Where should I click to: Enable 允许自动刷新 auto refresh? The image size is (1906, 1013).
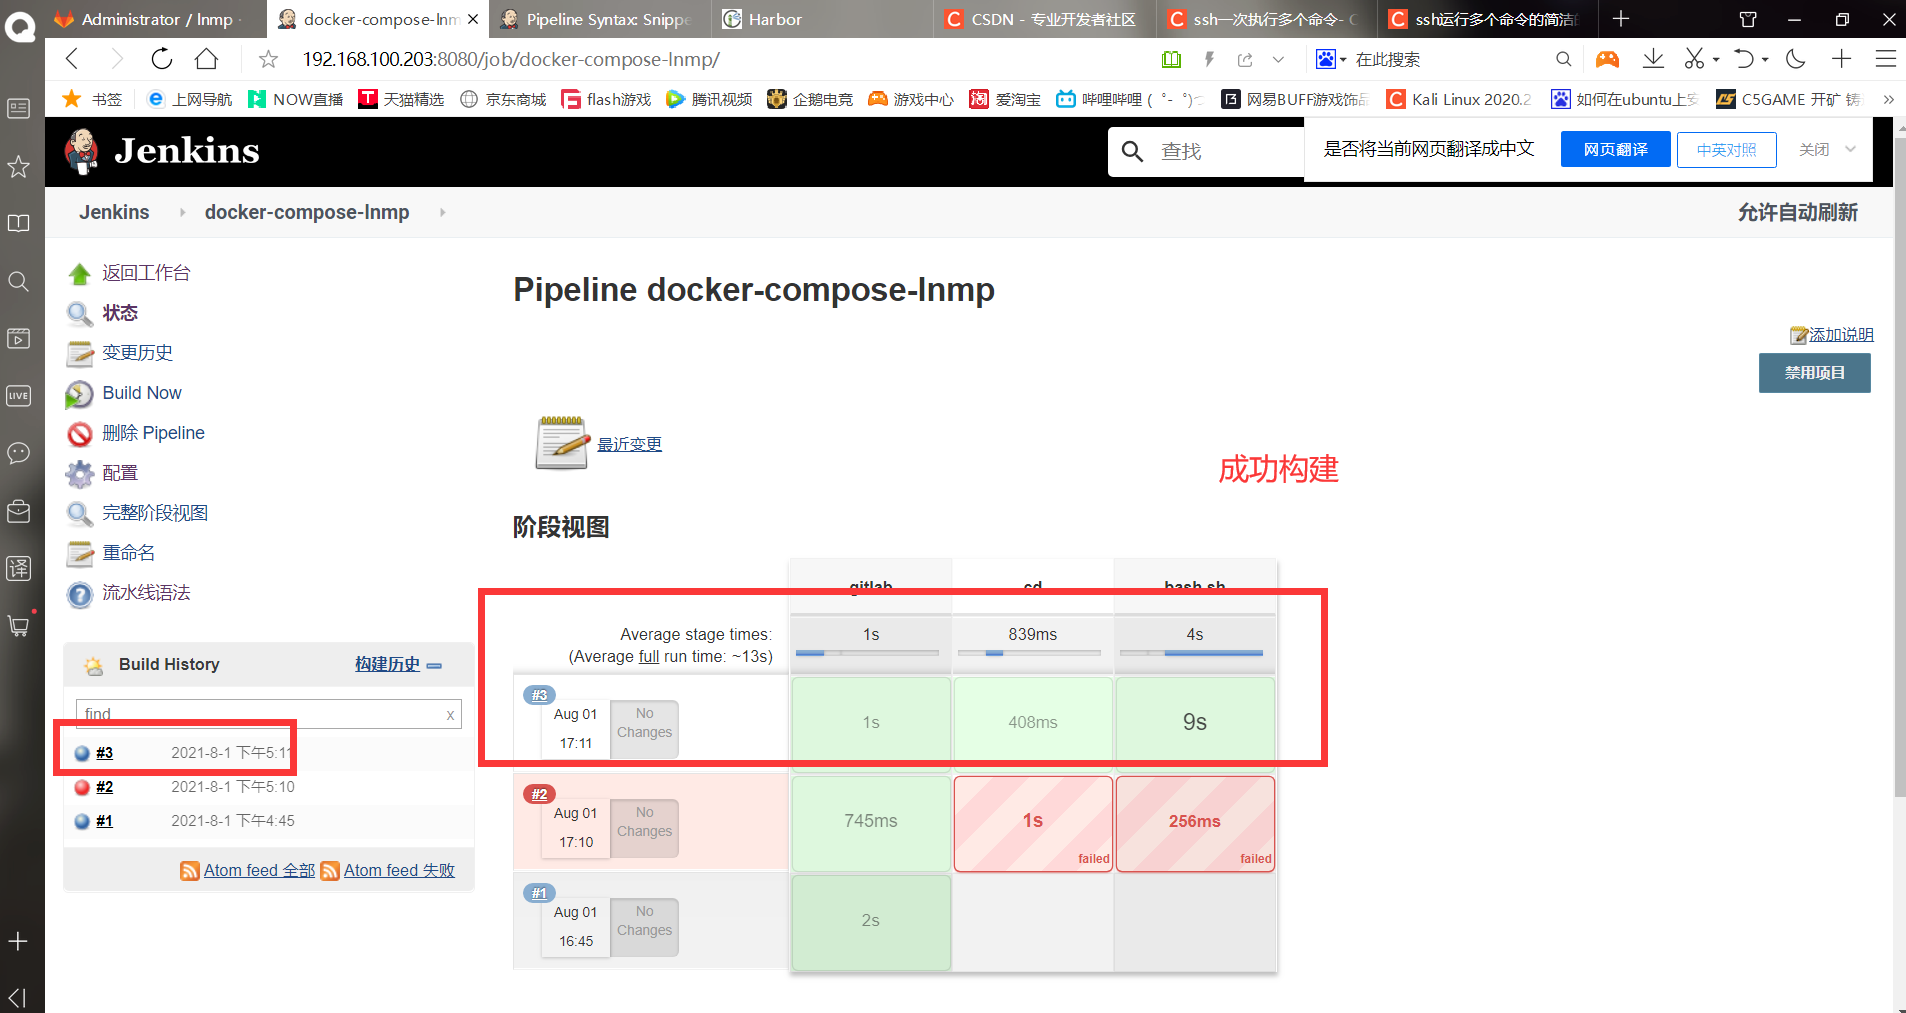1797,212
